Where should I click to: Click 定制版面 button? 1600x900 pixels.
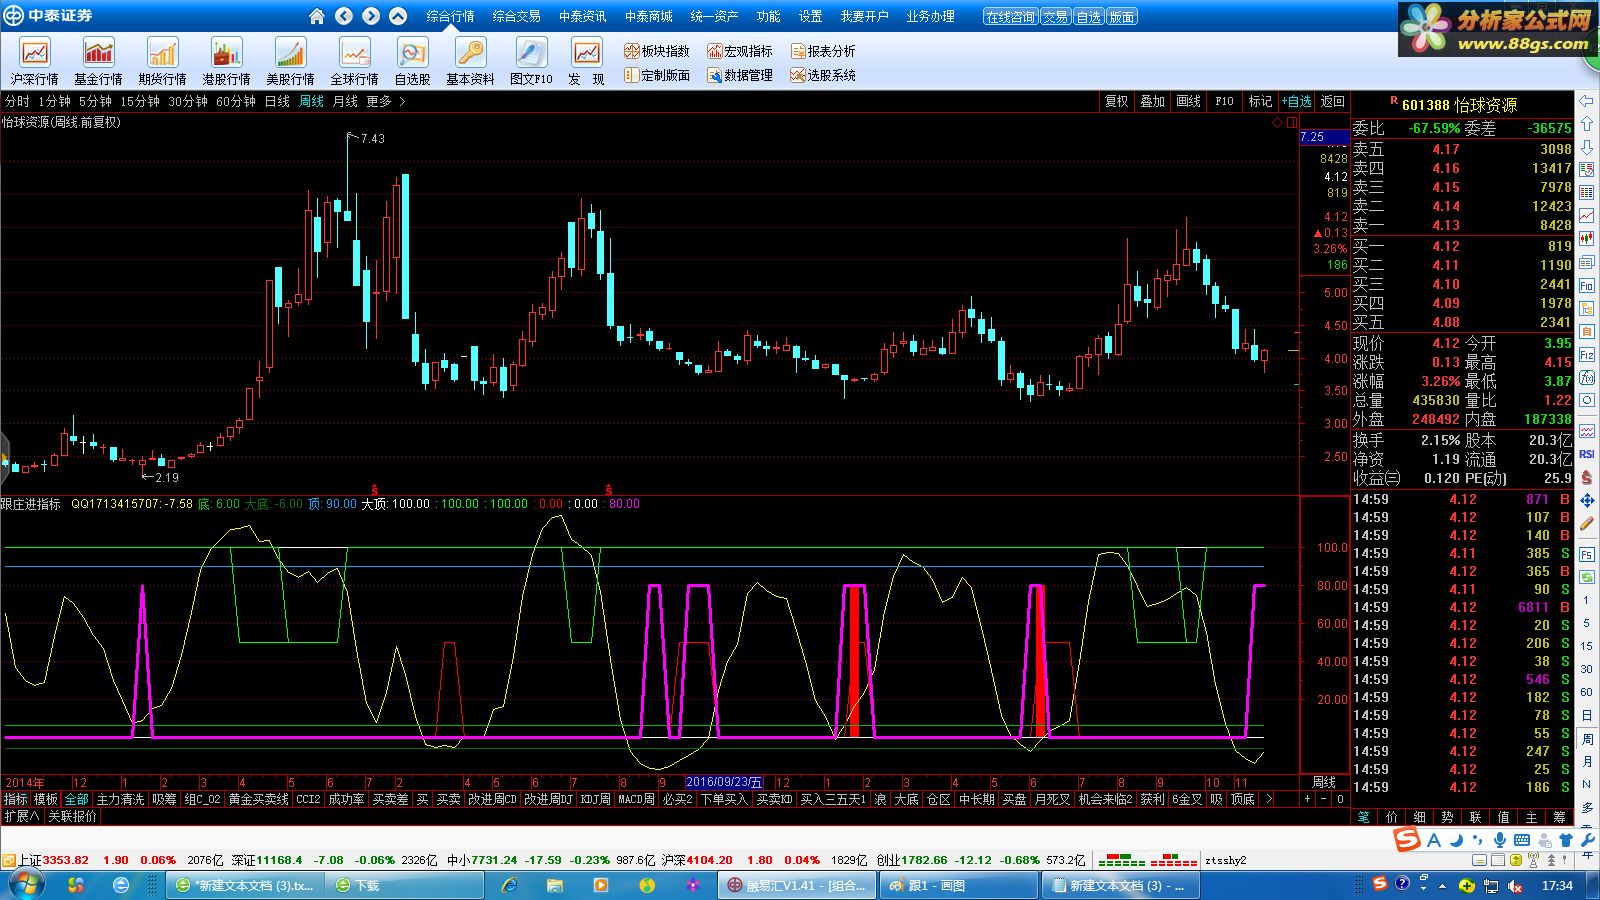[x=657, y=75]
